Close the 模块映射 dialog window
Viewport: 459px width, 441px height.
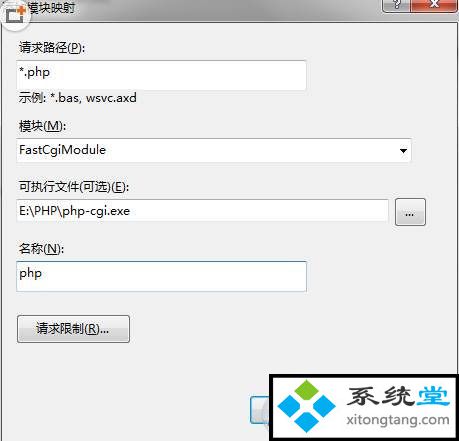pos(434,5)
